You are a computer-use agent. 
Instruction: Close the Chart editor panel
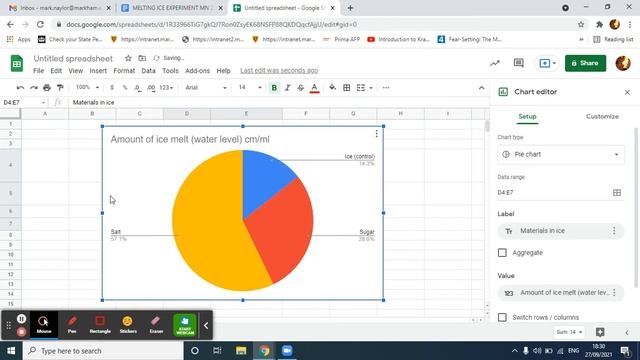(x=627, y=92)
